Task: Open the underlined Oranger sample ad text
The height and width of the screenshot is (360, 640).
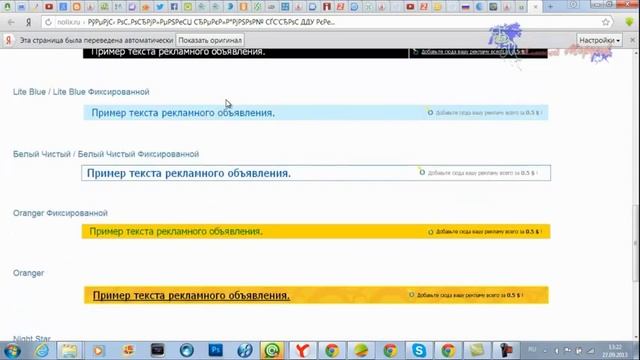Action: [191, 295]
